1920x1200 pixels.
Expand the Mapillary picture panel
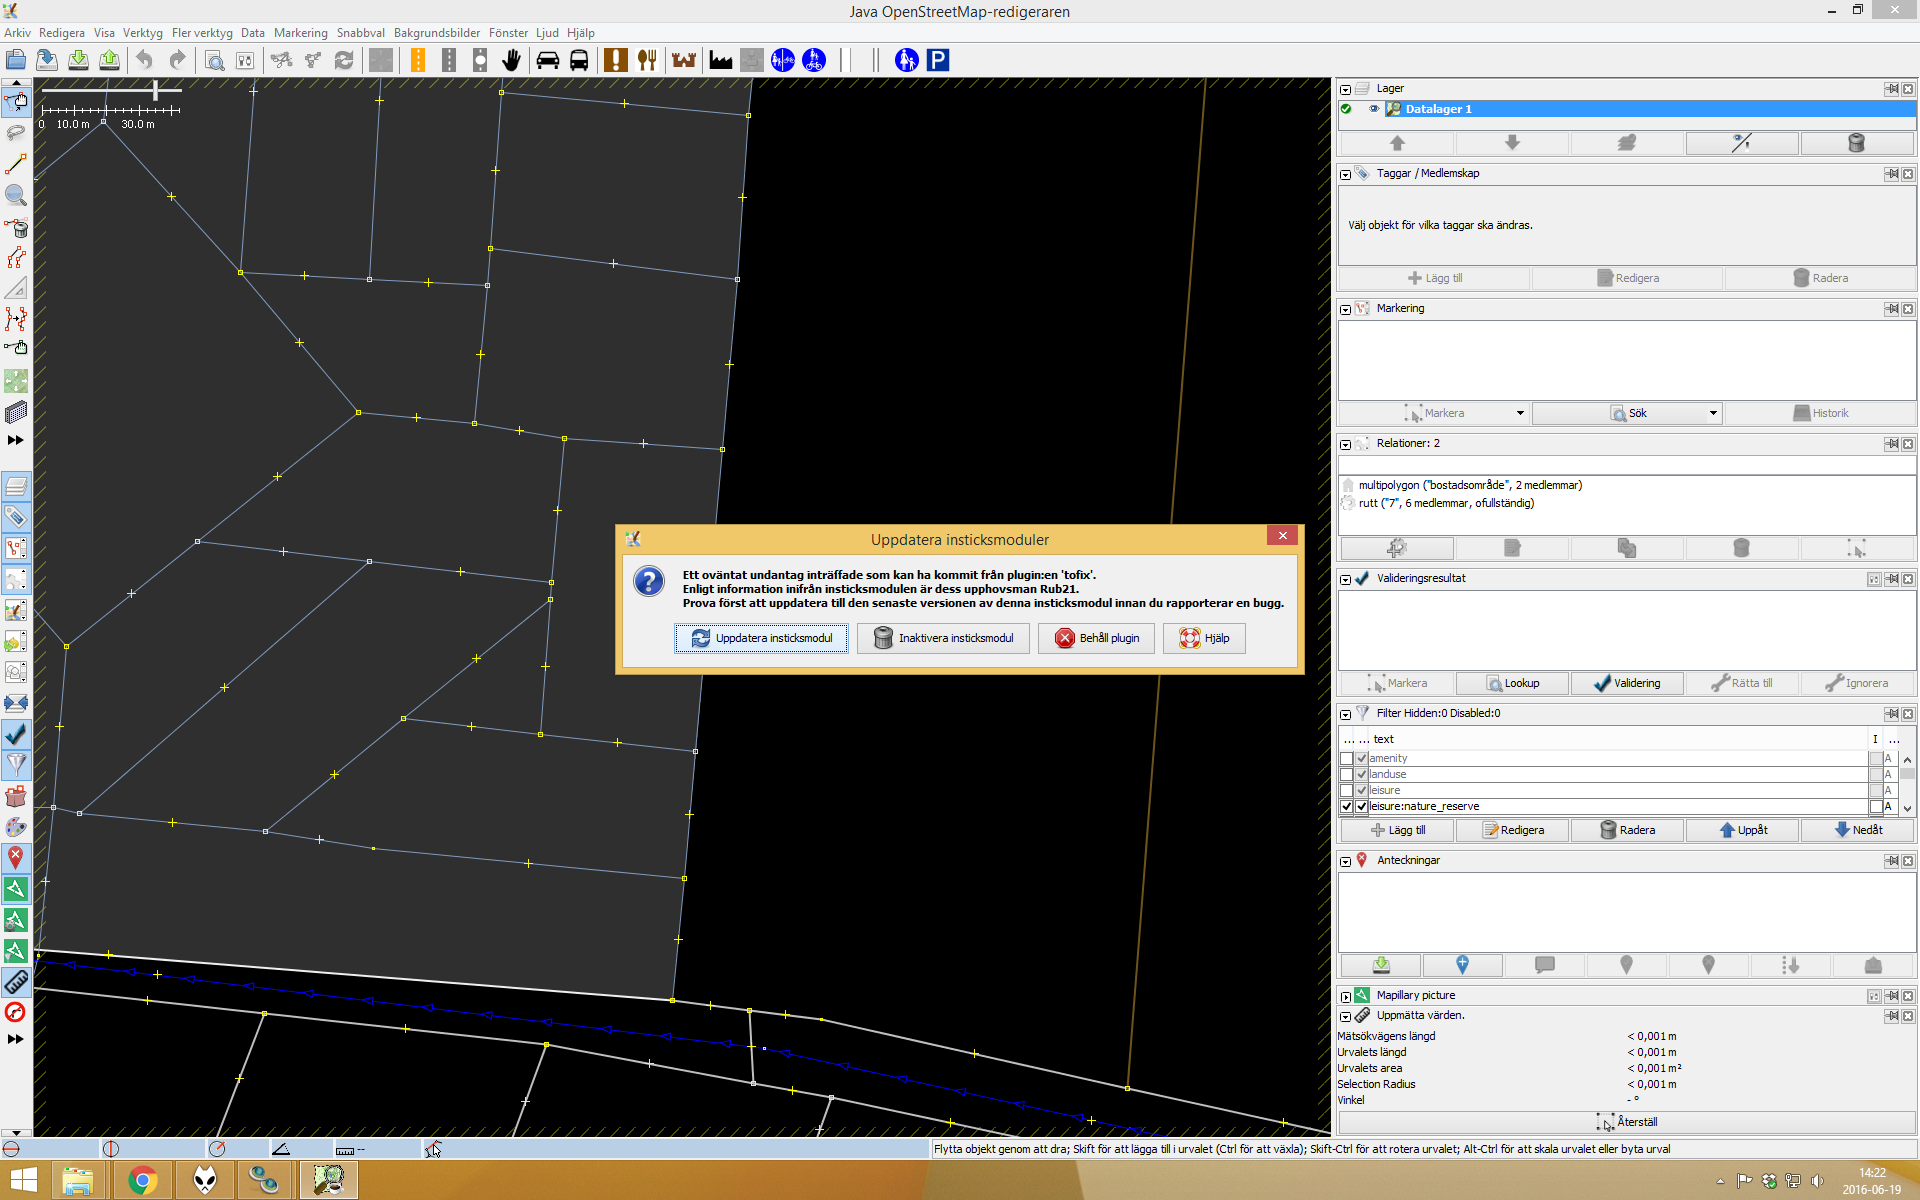[x=1345, y=996]
